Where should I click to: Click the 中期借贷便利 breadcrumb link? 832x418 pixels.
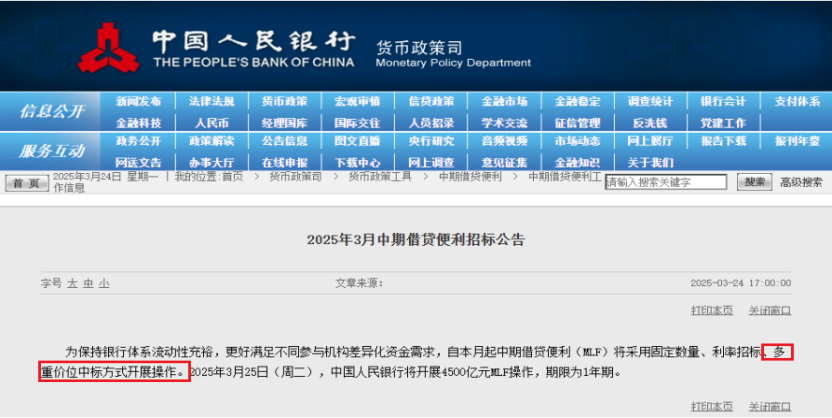point(470,177)
